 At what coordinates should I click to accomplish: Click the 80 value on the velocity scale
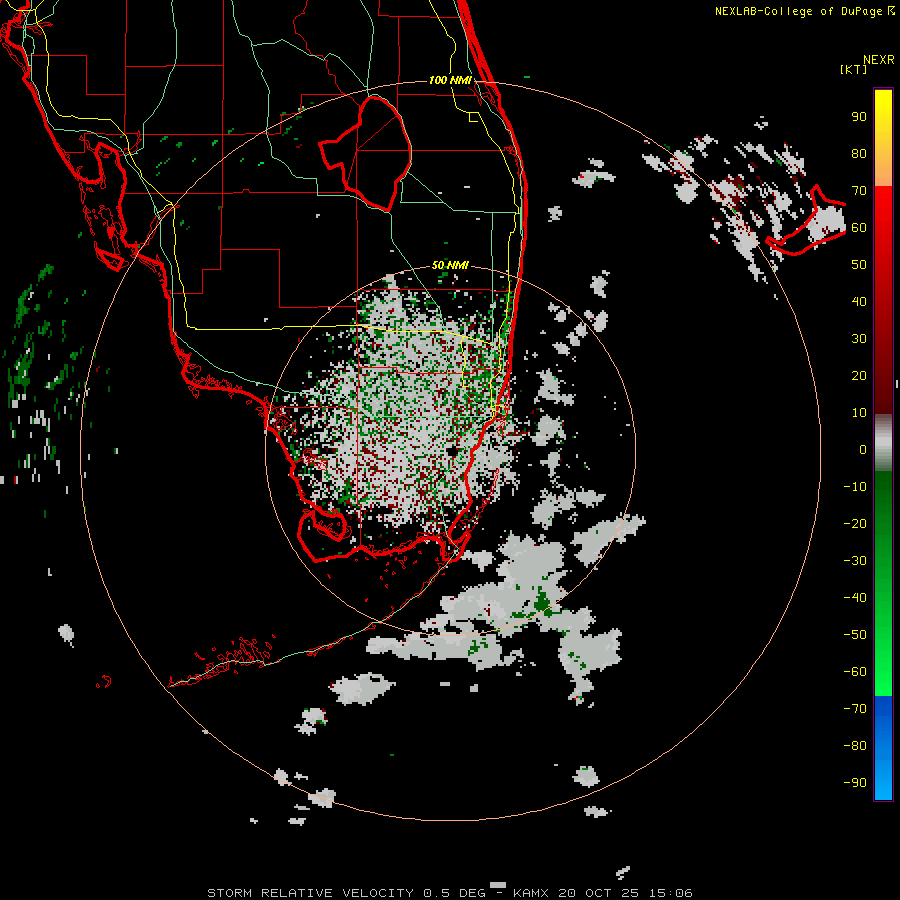859,153
